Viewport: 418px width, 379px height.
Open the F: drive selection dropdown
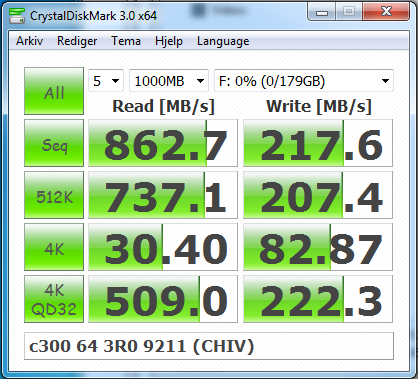(x=304, y=81)
